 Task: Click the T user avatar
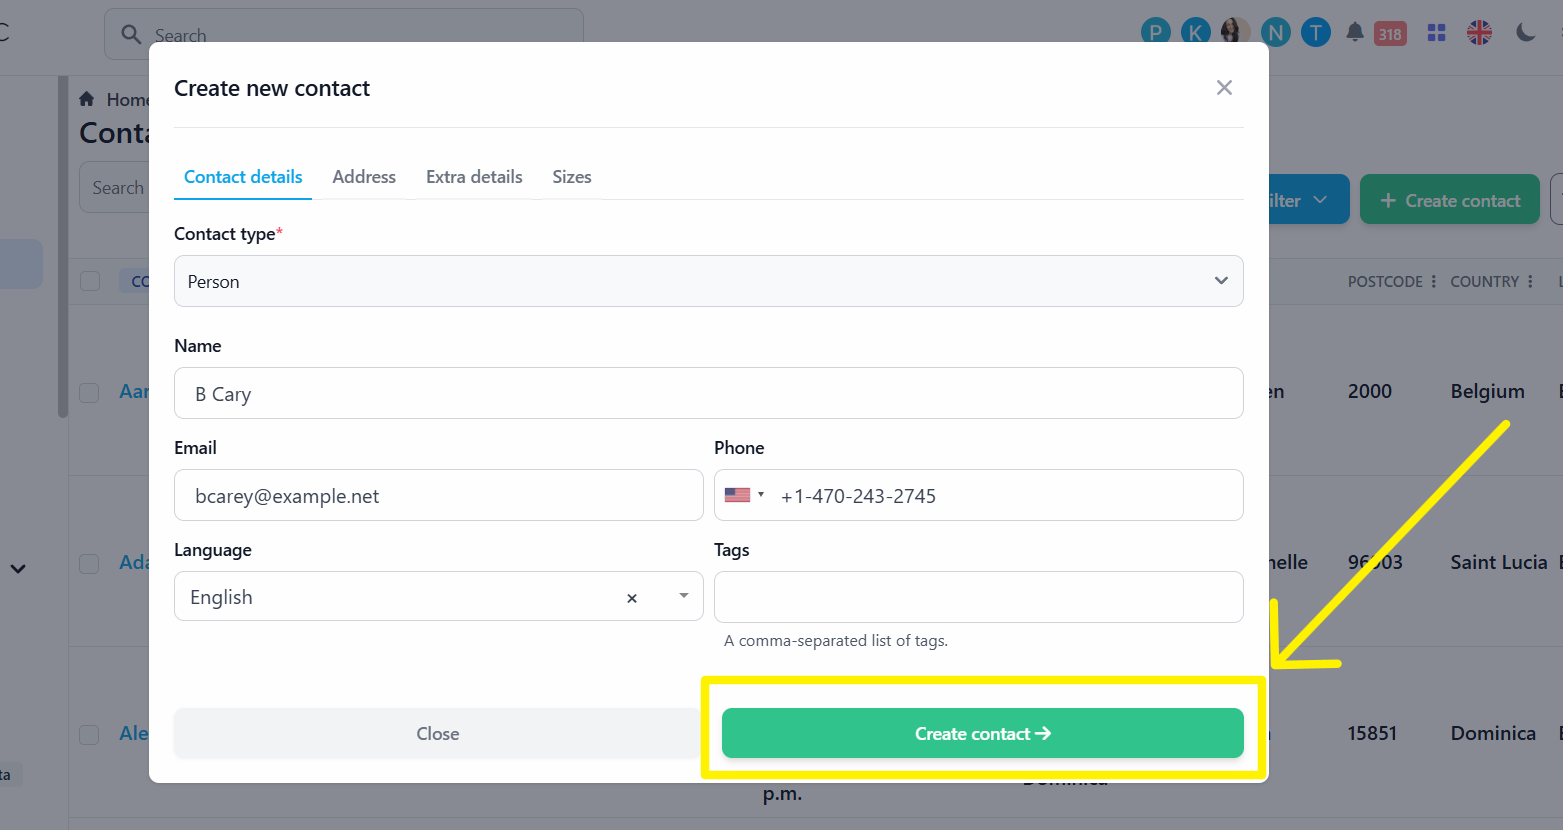[x=1316, y=32]
